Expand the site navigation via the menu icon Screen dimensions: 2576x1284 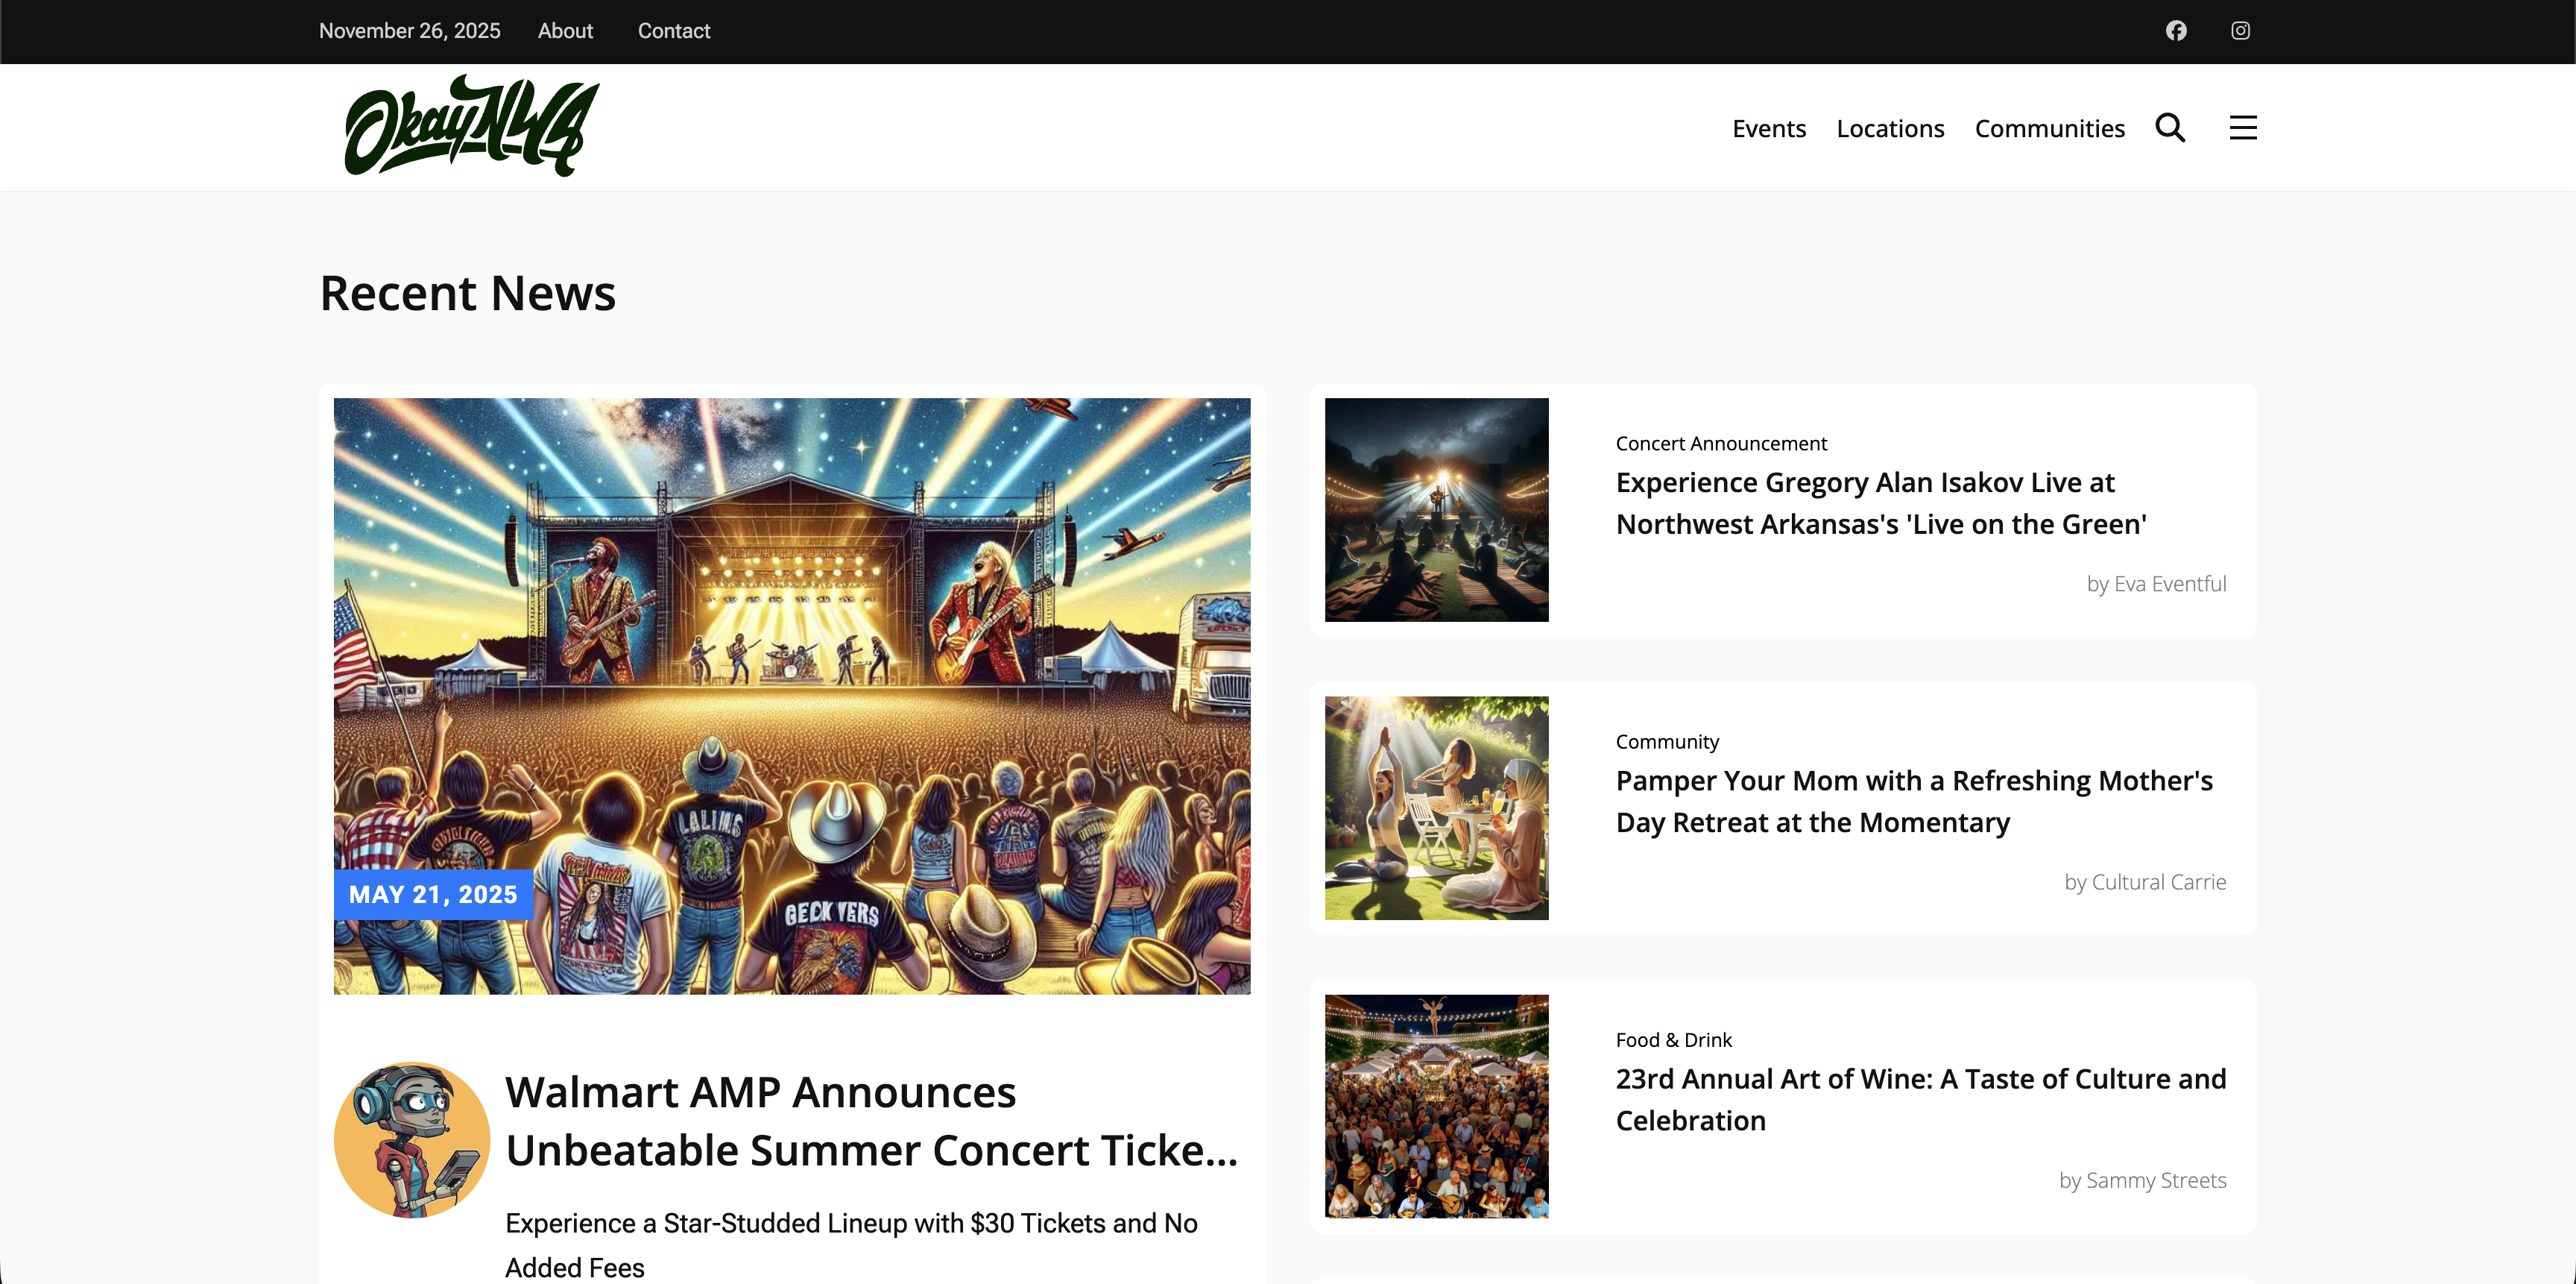point(2242,127)
